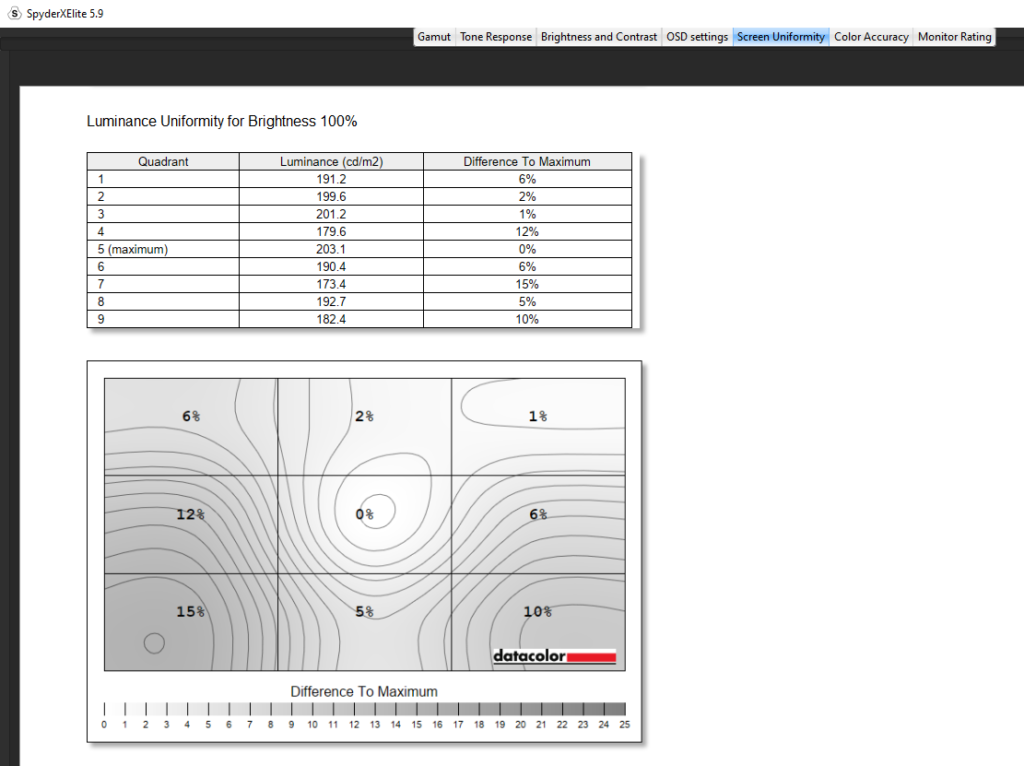Click the 25 mark on the grayscale legend
The width and height of the screenshot is (1024, 766).
click(624, 724)
